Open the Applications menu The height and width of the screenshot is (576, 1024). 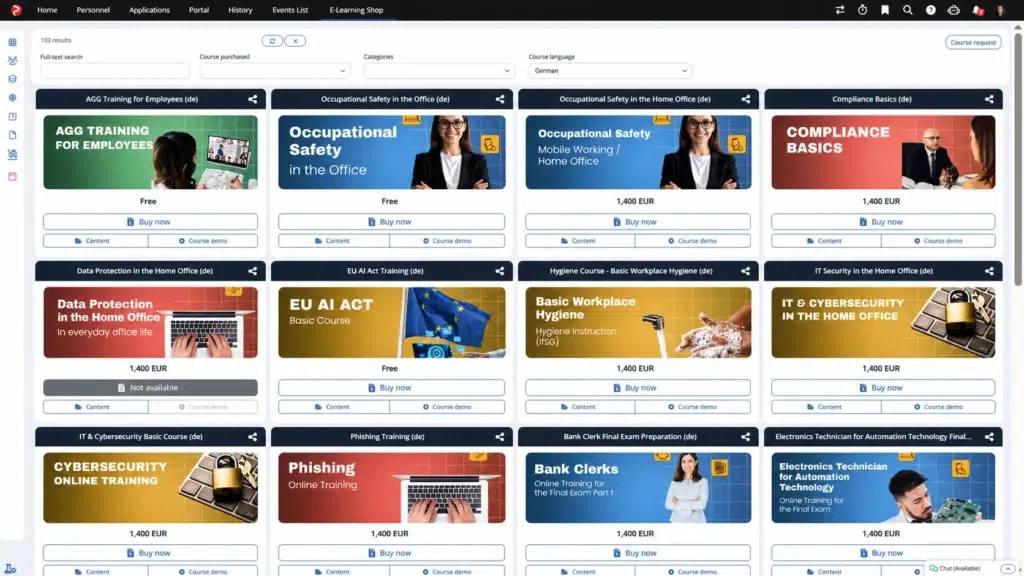coord(149,10)
